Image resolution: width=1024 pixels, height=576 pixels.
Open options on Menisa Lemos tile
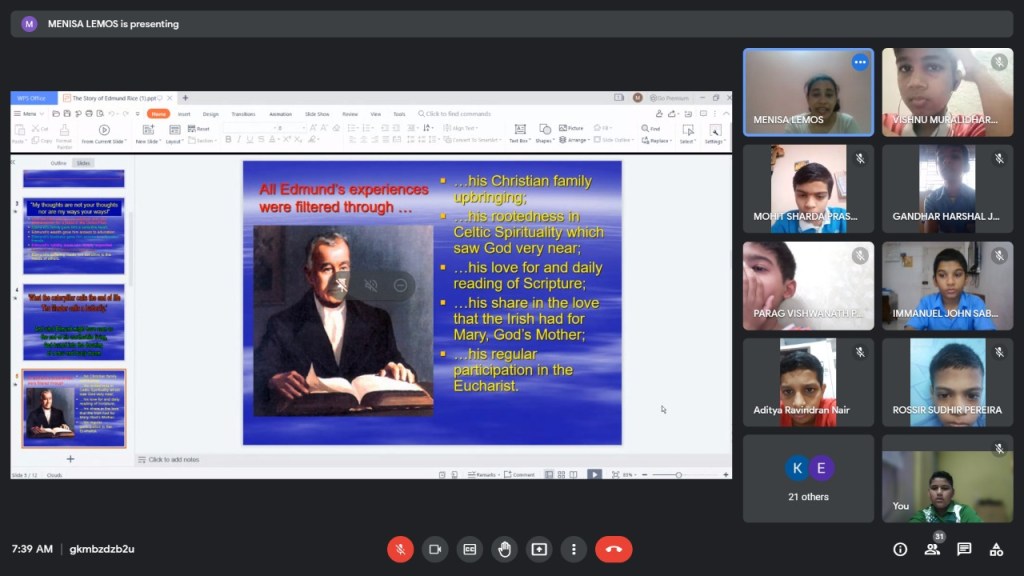pyautogui.click(x=859, y=62)
